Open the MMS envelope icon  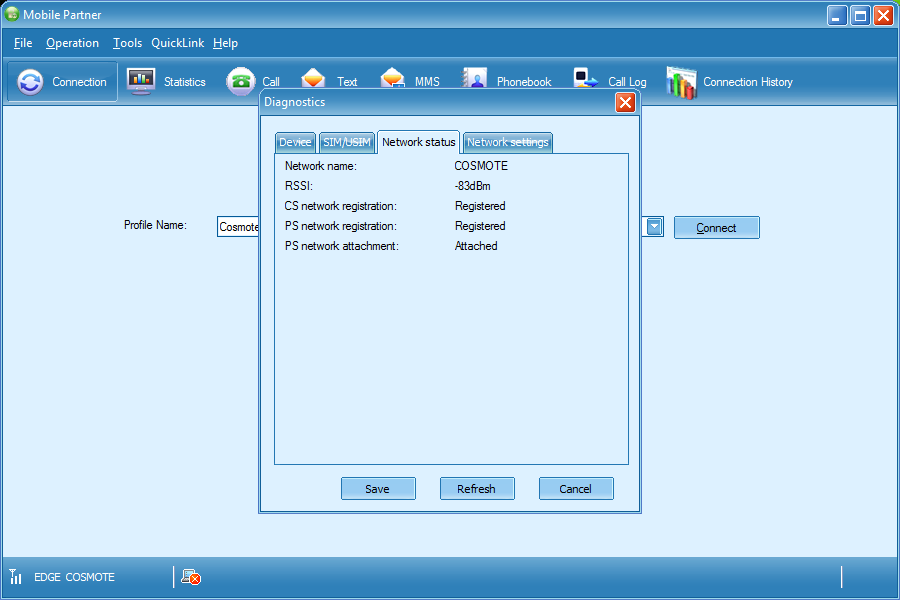(x=393, y=78)
